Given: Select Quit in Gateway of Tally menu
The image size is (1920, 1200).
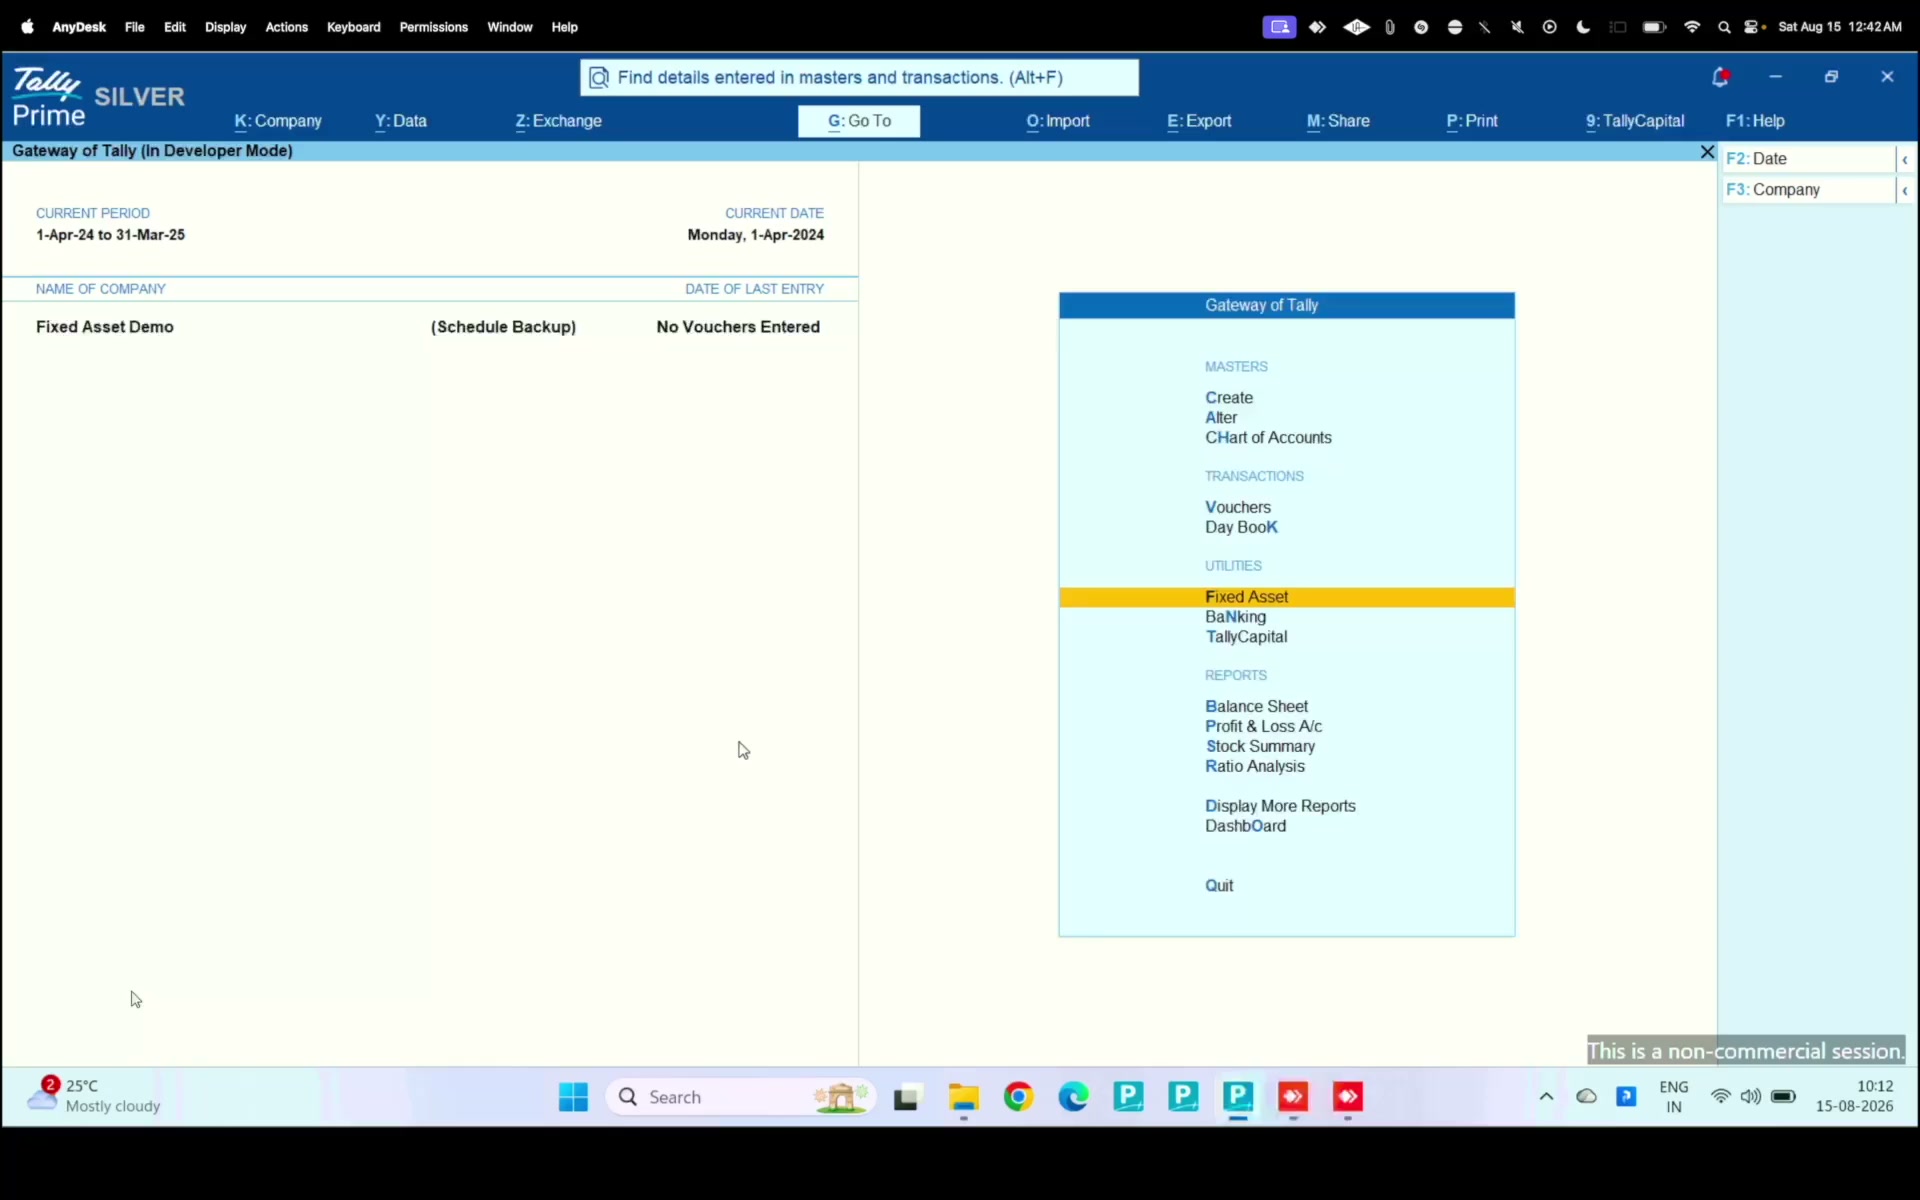Looking at the screenshot, I should pos(1219,886).
